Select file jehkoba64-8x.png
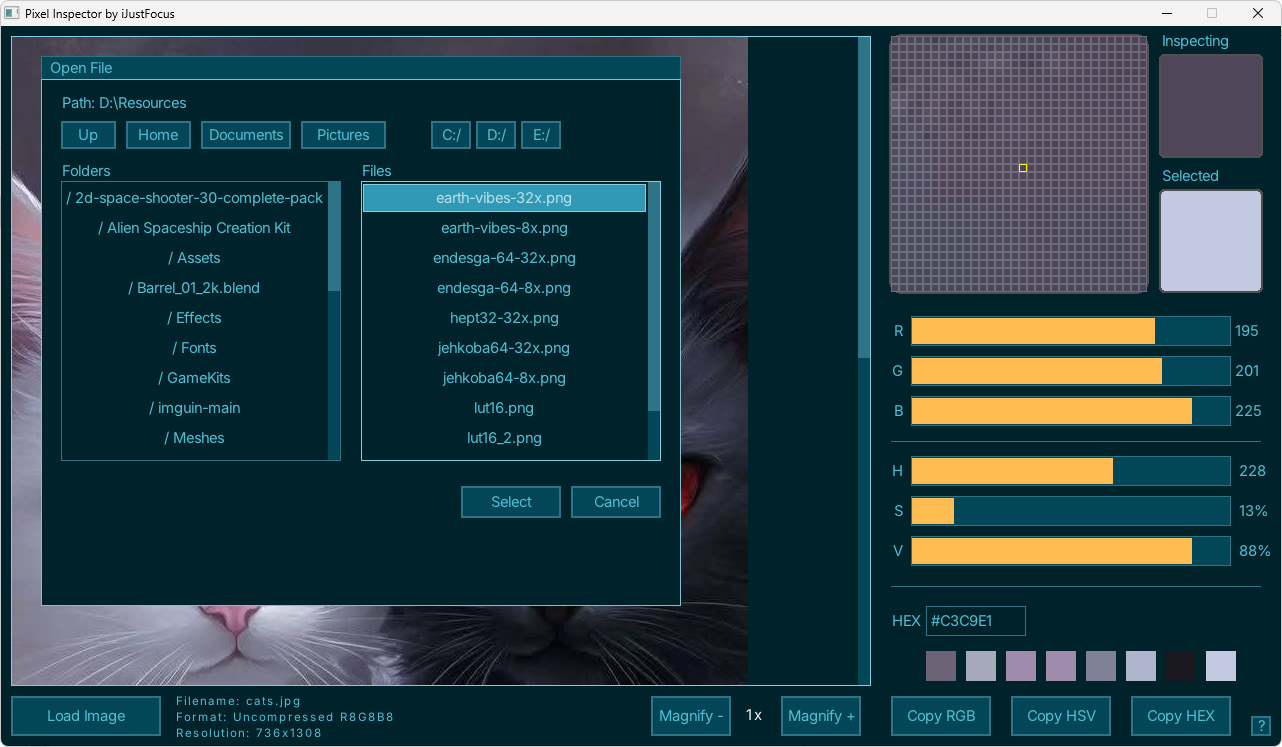Viewport: 1282px width, 747px height. (x=504, y=378)
